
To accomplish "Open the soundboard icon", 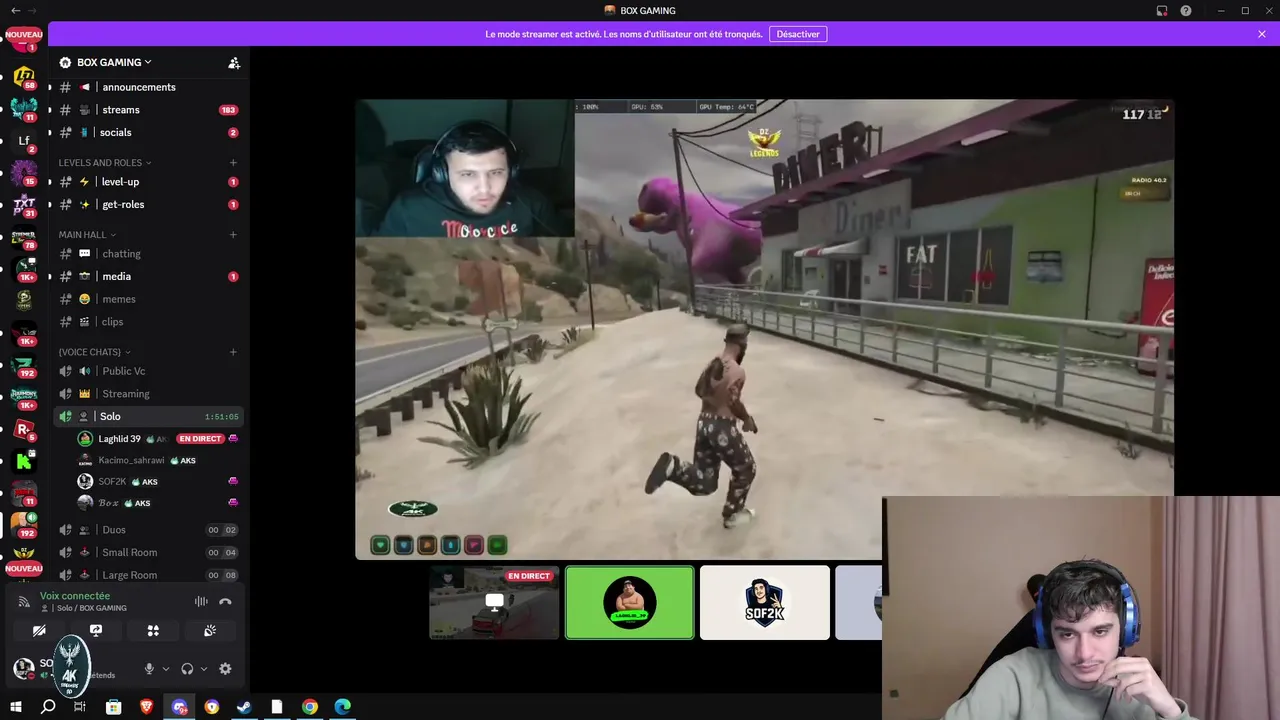I will tap(210, 631).
